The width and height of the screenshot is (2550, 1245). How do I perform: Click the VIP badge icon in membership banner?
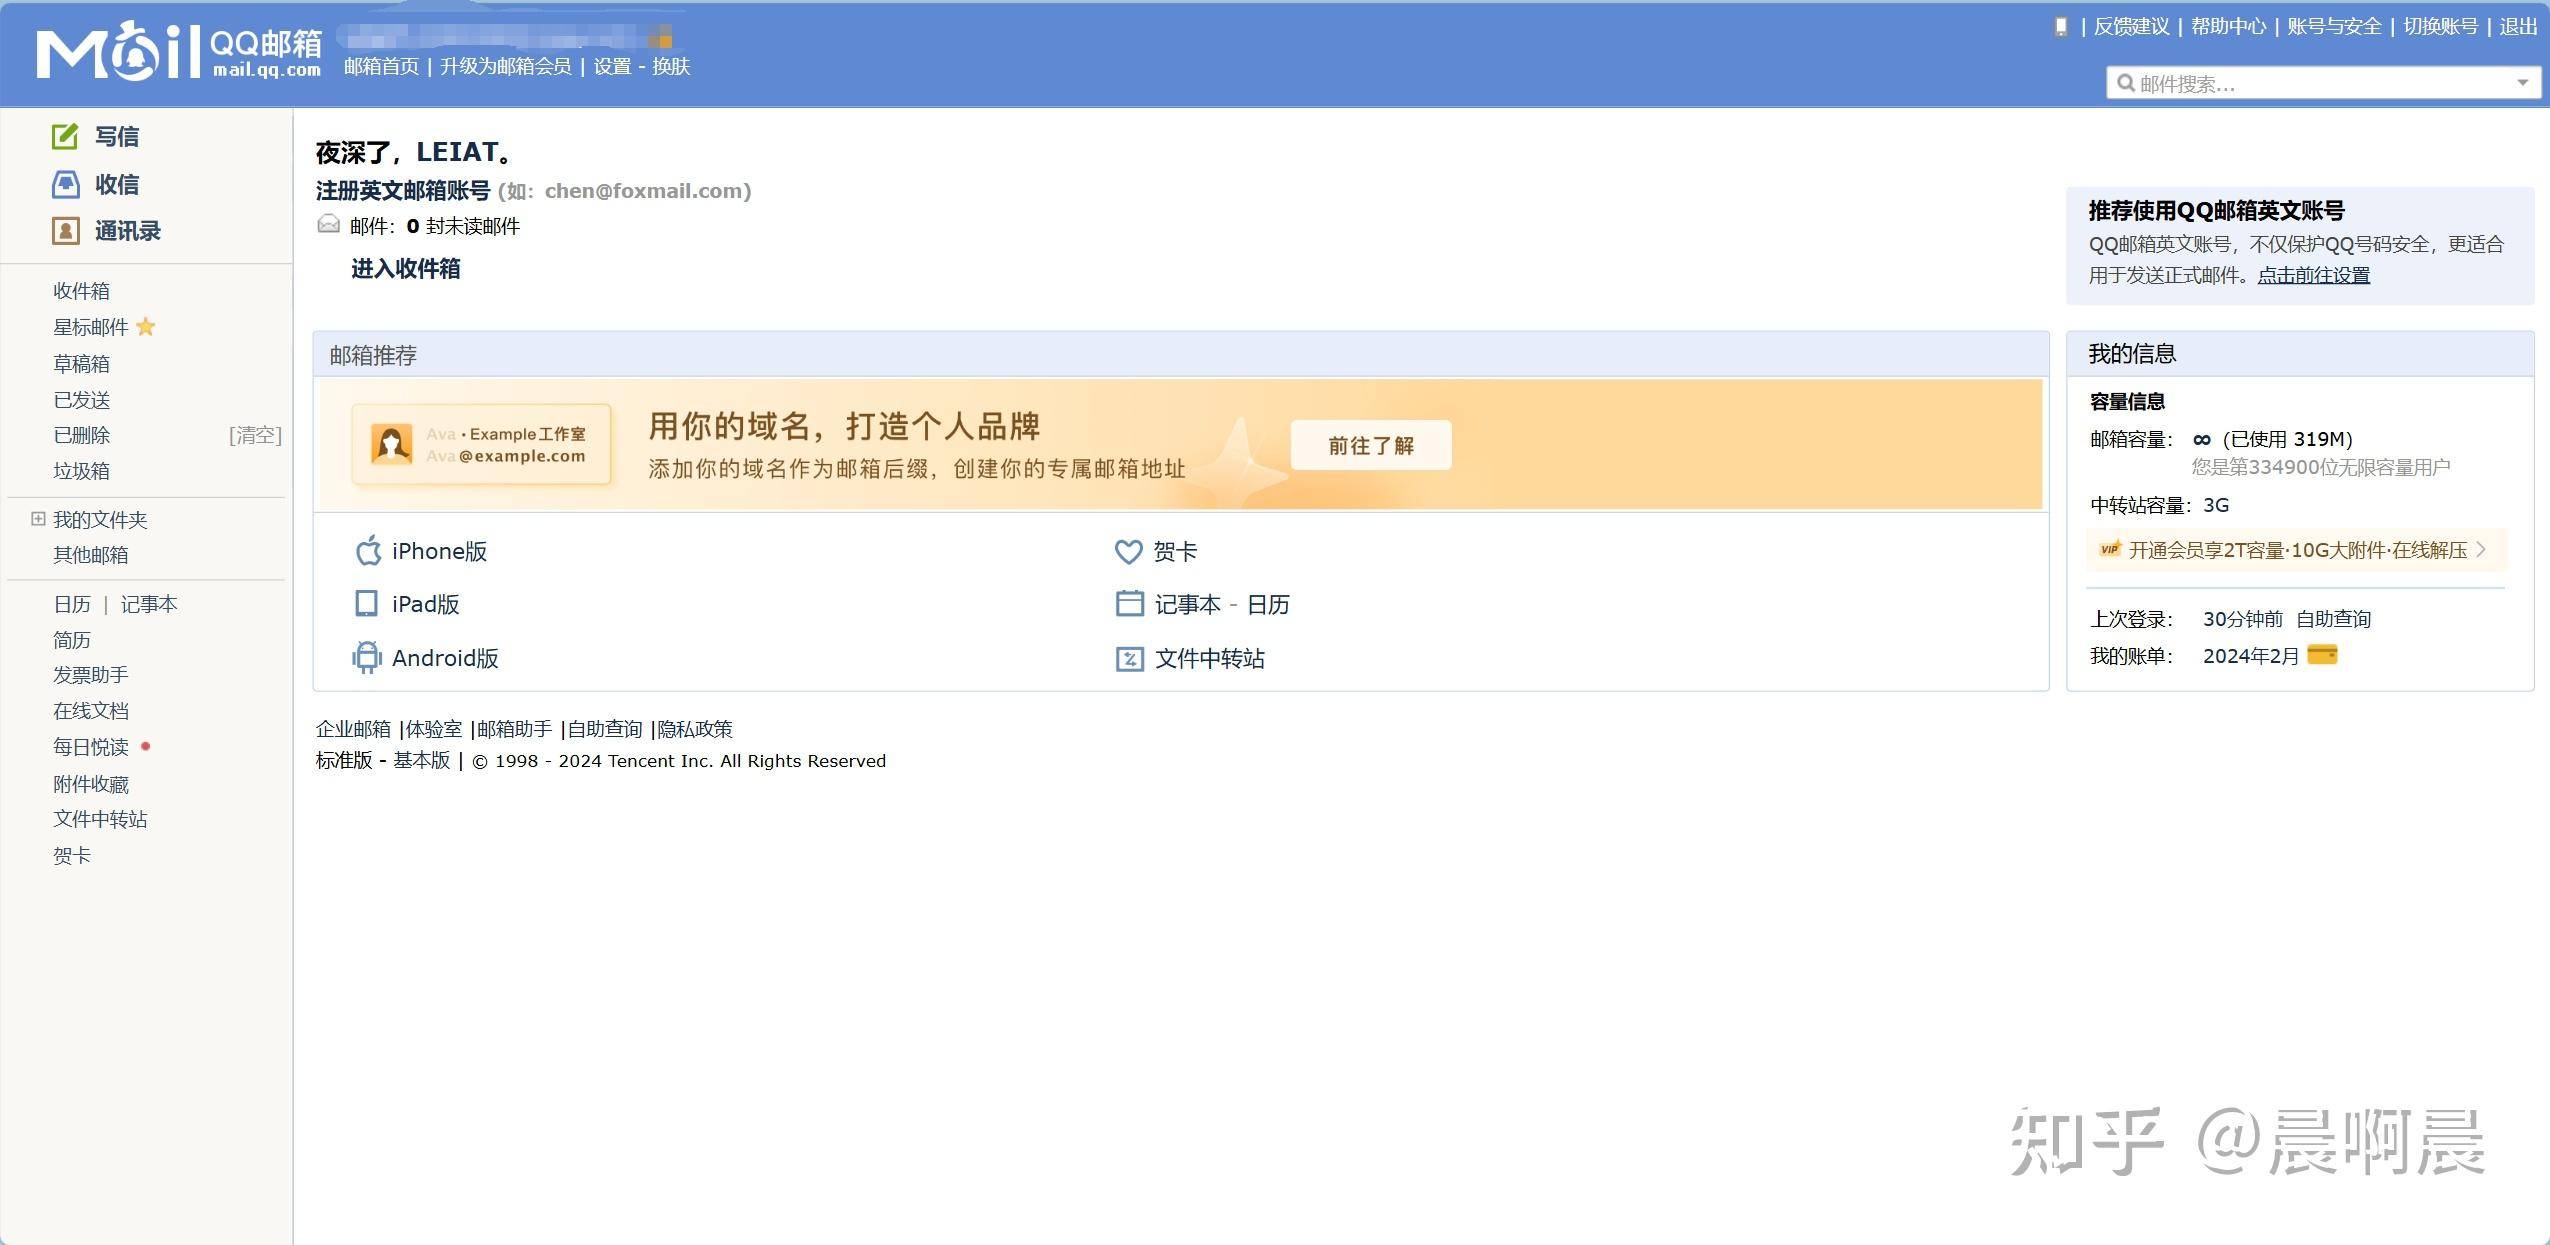pos(2110,549)
